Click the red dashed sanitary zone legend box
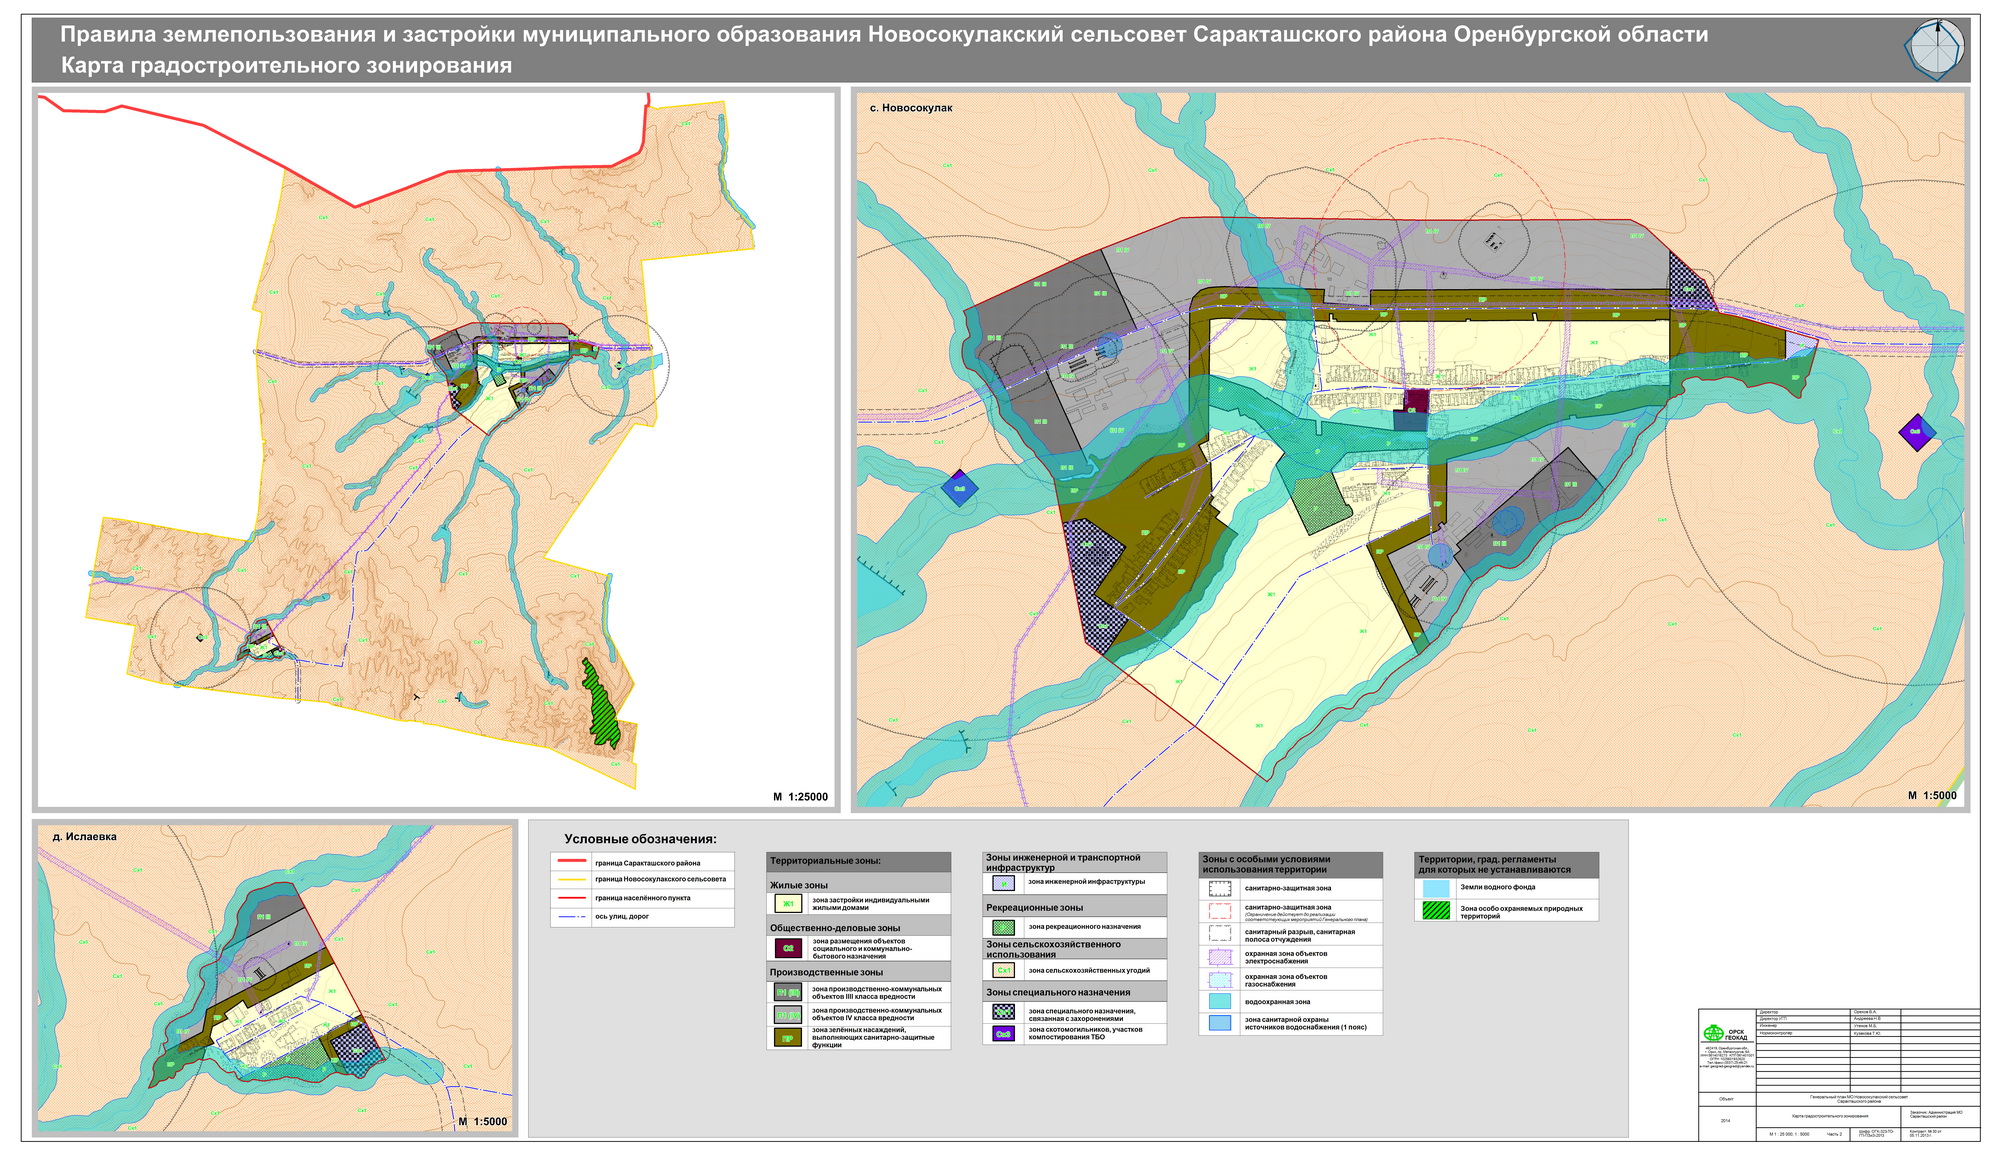2000x1157 pixels. (x=1219, y=911)
